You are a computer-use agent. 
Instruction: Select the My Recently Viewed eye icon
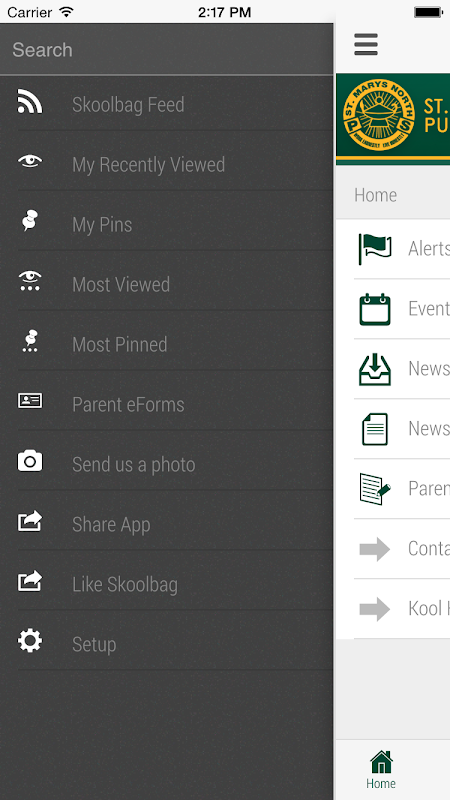pyautogui.click(x=30, y=161)
